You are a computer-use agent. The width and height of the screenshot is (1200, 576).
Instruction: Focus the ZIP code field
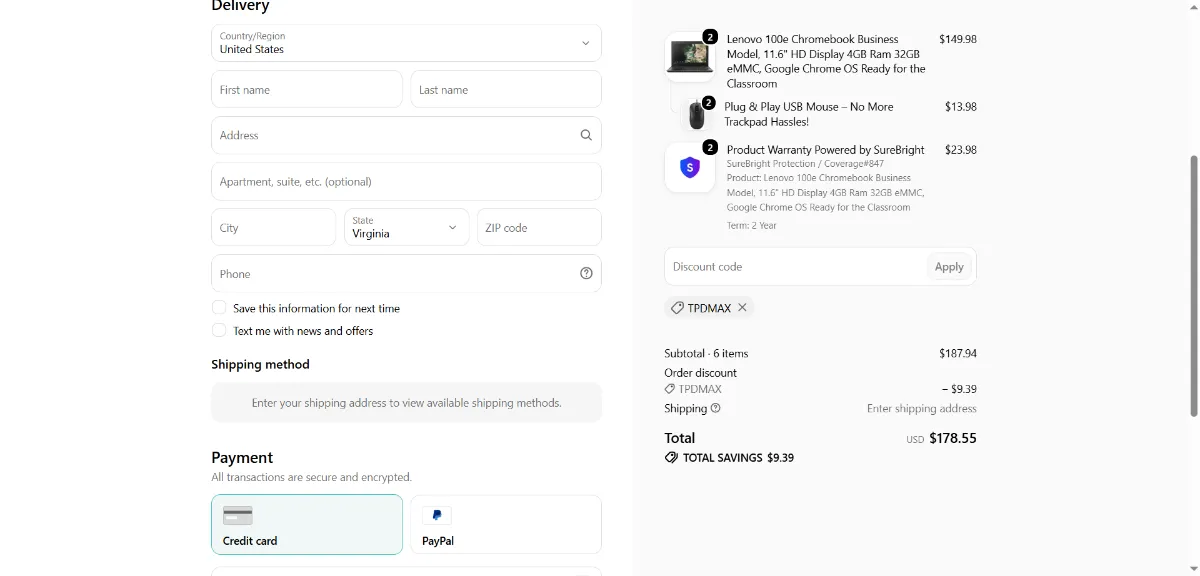[539, 227]
